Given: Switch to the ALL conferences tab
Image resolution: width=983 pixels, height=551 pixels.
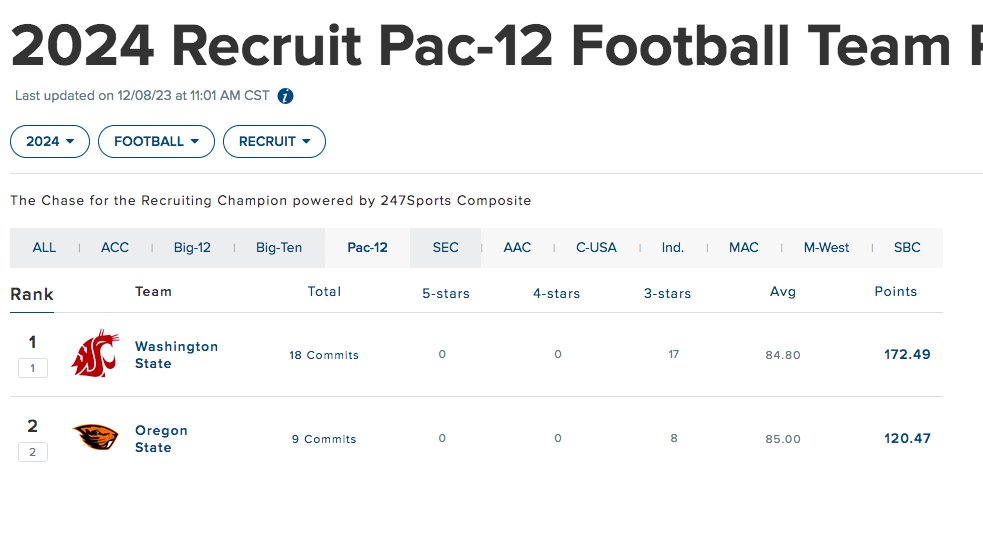Looking at the screenshot, I should tap(44, 248).
